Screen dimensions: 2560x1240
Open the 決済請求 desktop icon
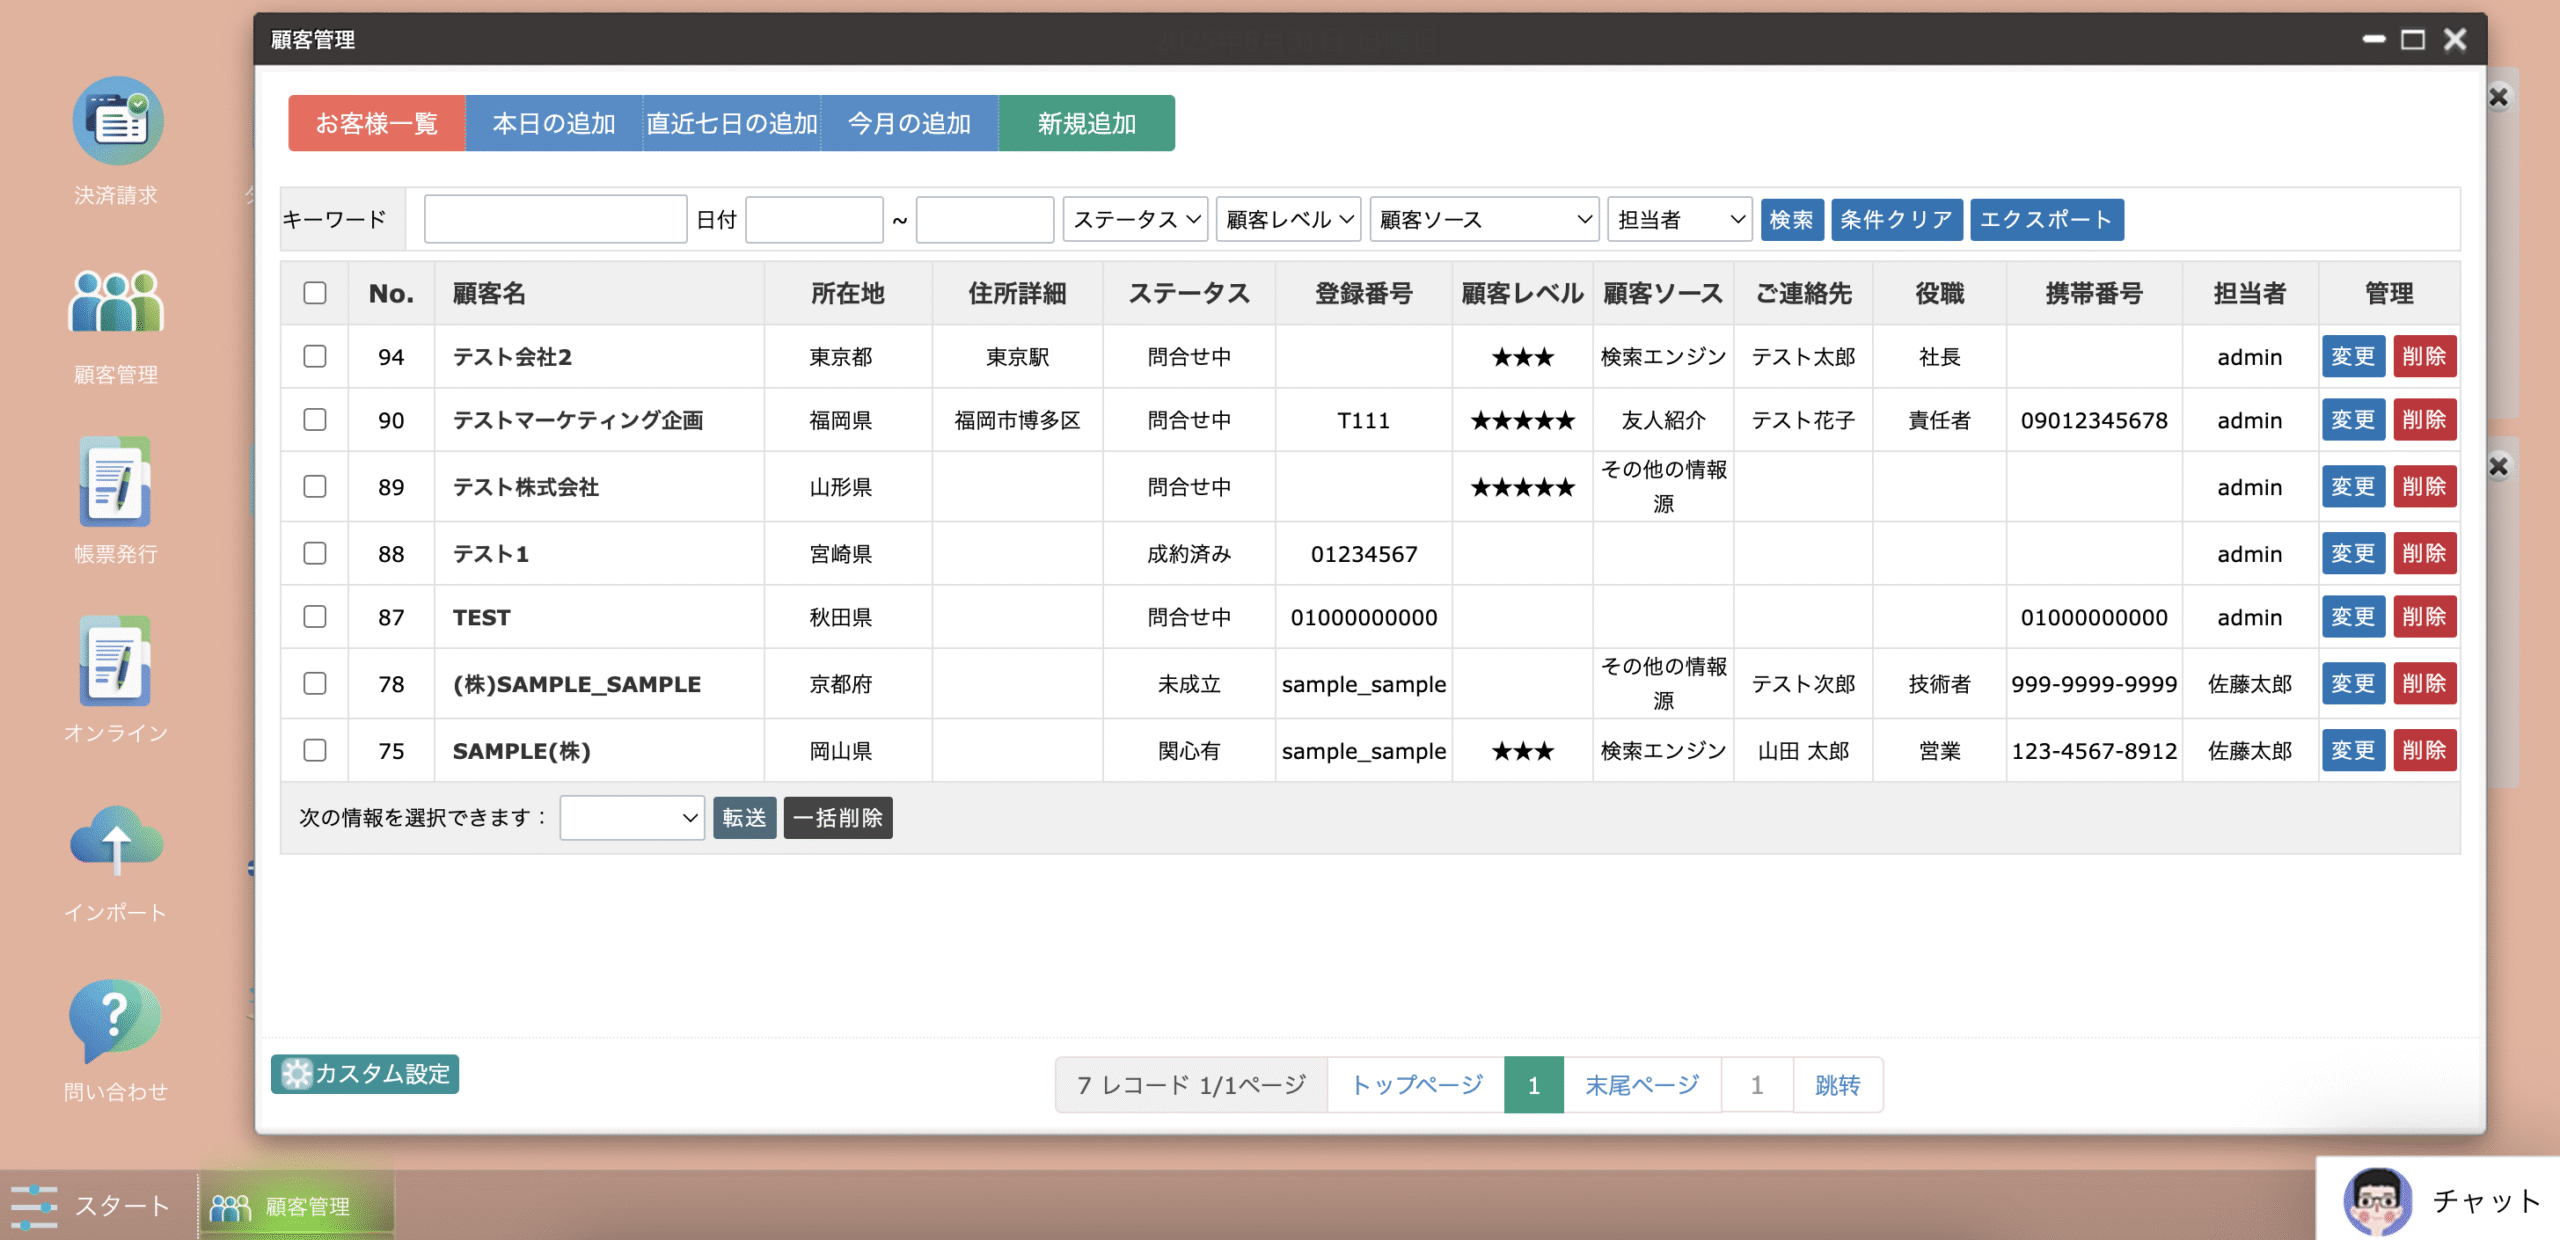tap(117, 121)
